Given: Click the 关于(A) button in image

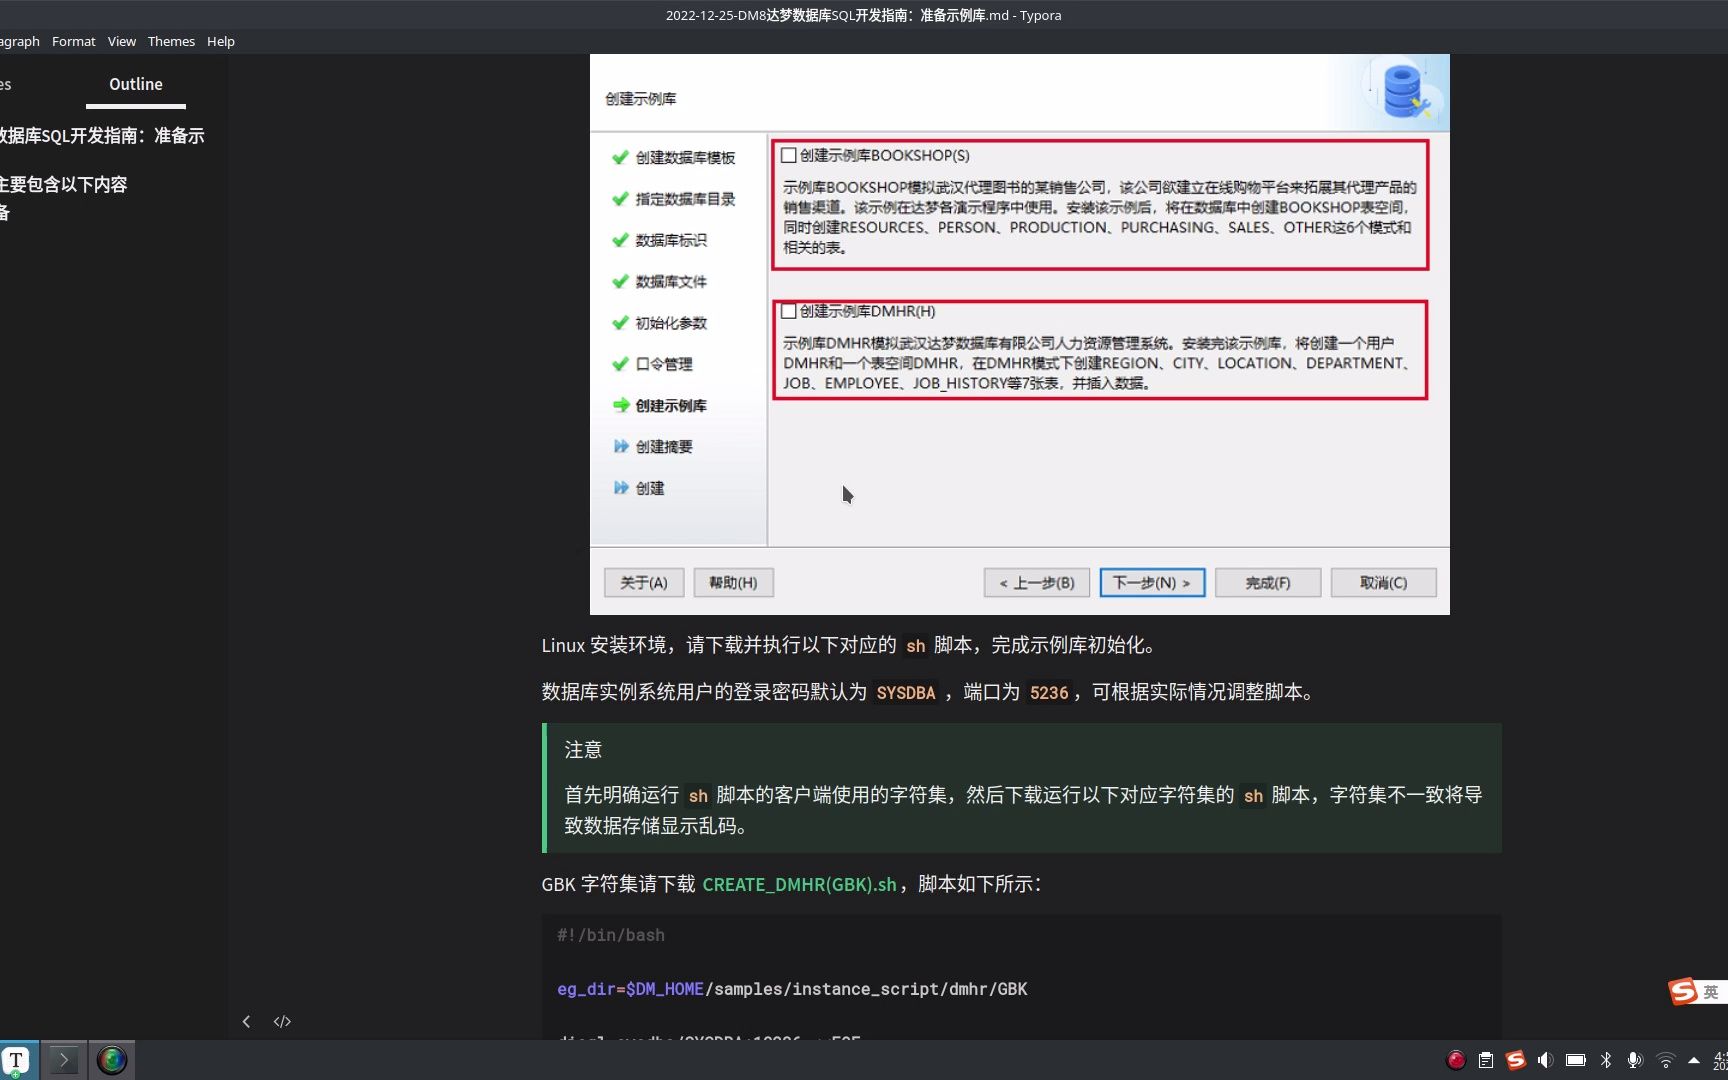Looking at the screenshot, I should pyautogui.click(x=644, y=582).
